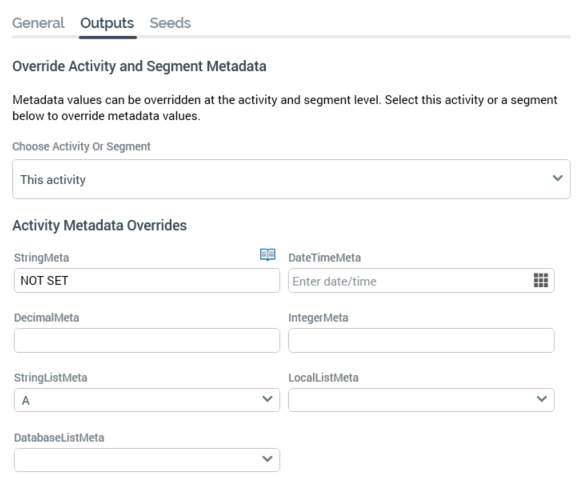Click the empty LocalListMeta select box
The width and height of the screenshot is (580, 486).
click(x=421, y=400)
